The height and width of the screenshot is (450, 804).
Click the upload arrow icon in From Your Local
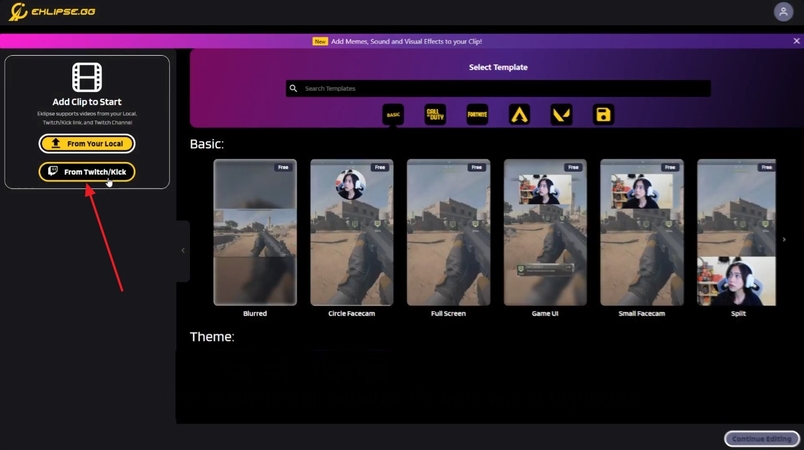point(56,144)
